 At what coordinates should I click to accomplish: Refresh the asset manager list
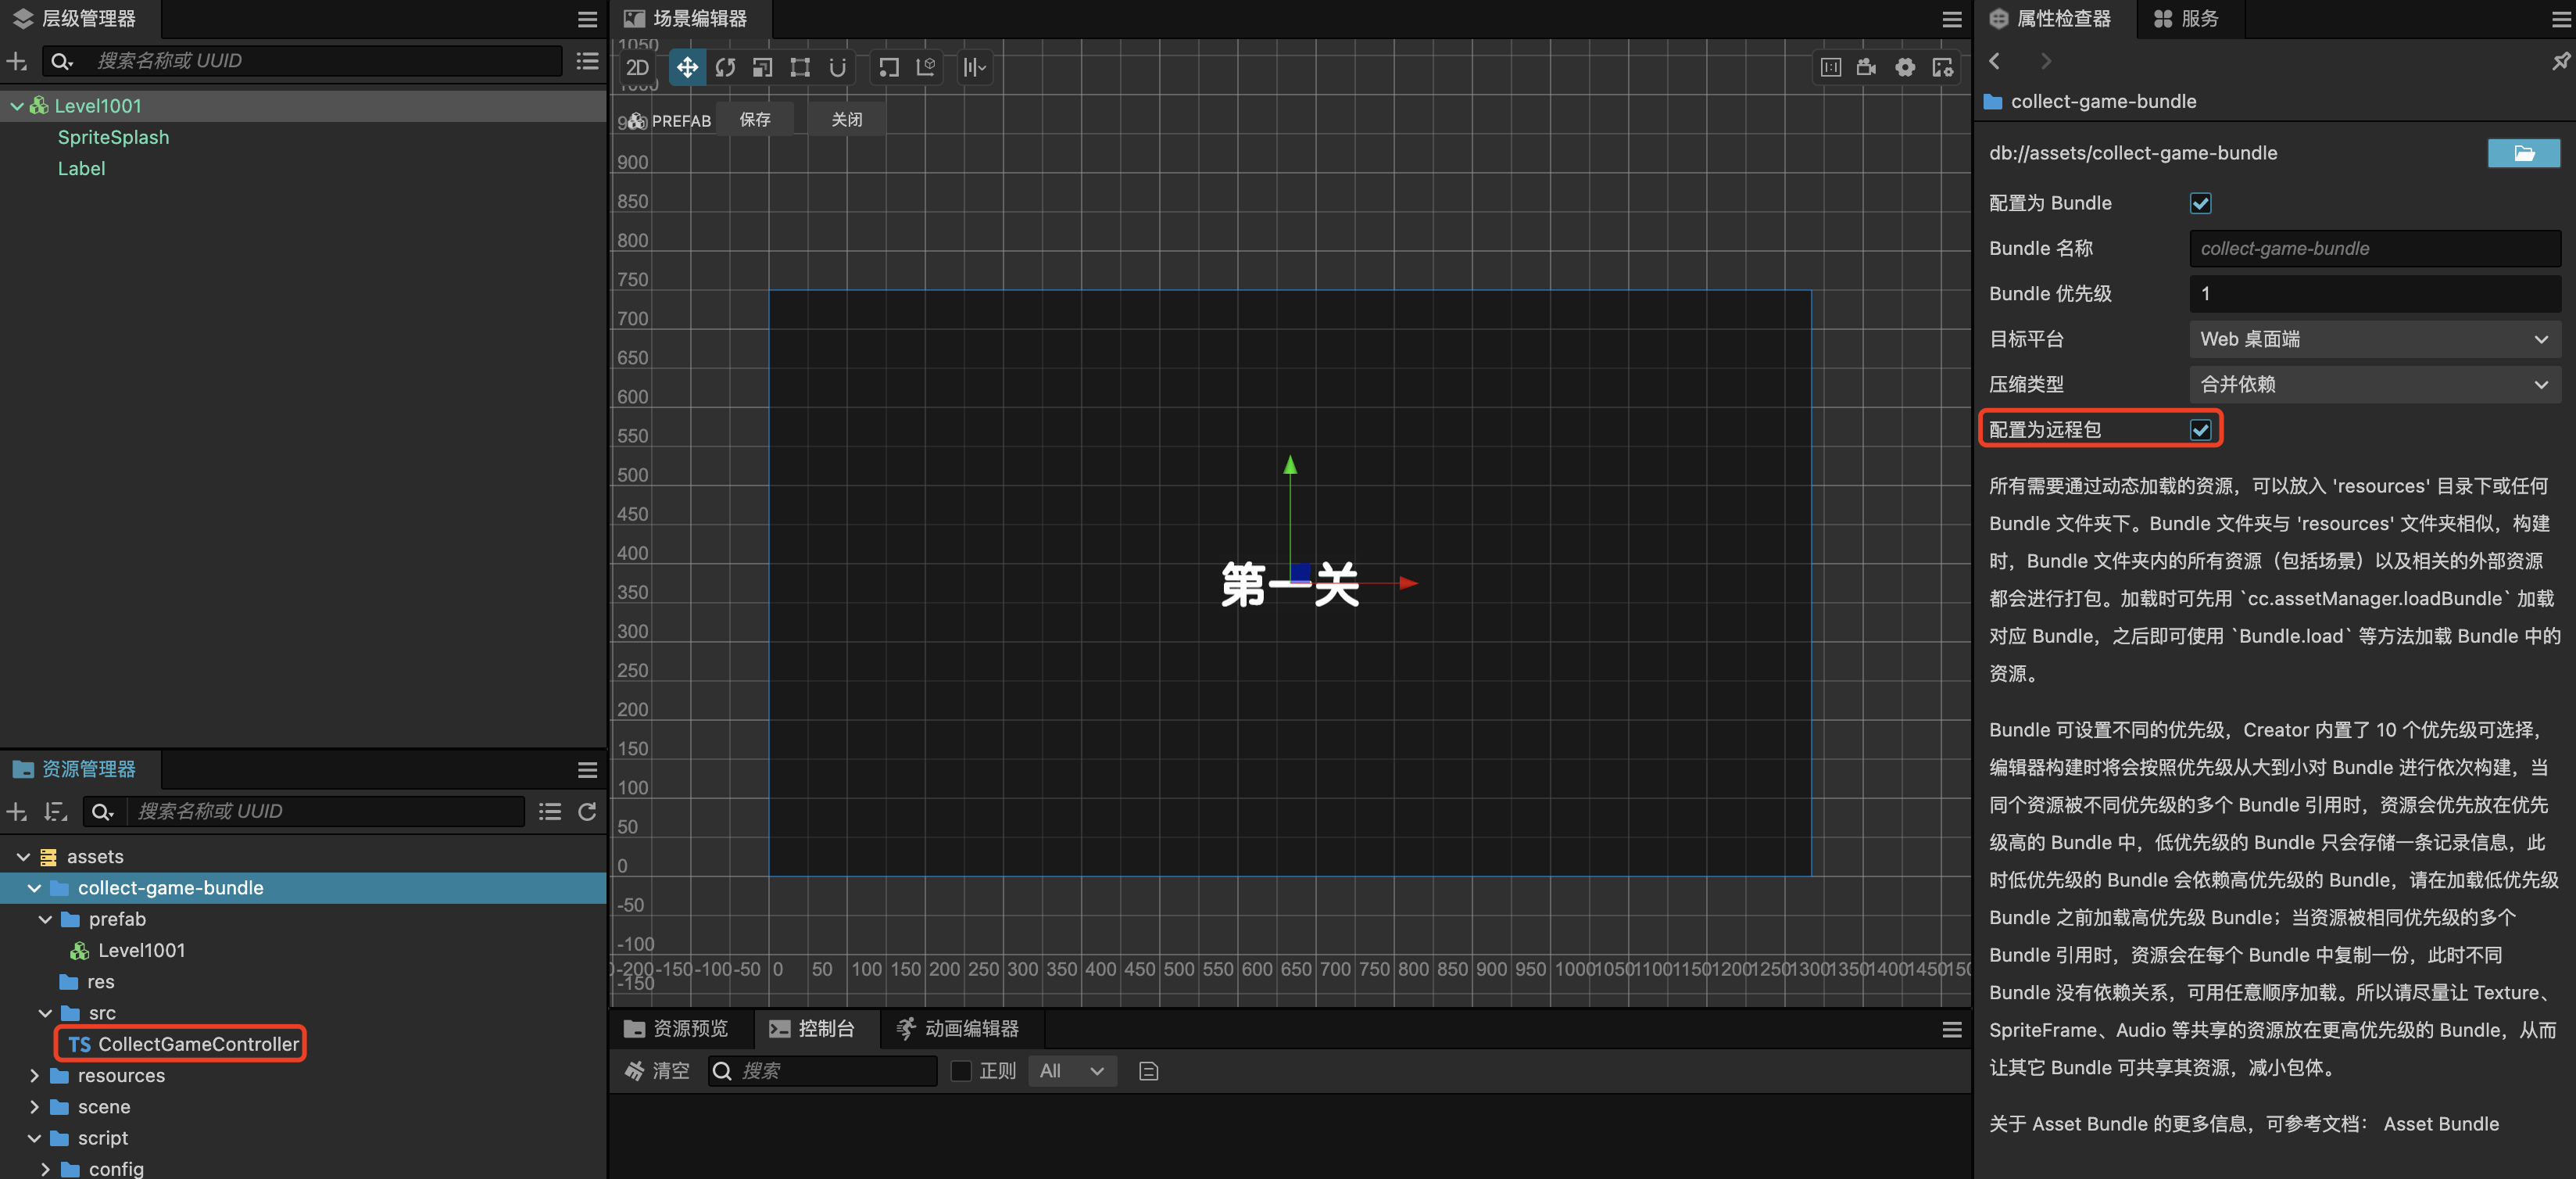click(x=587, y=811)
